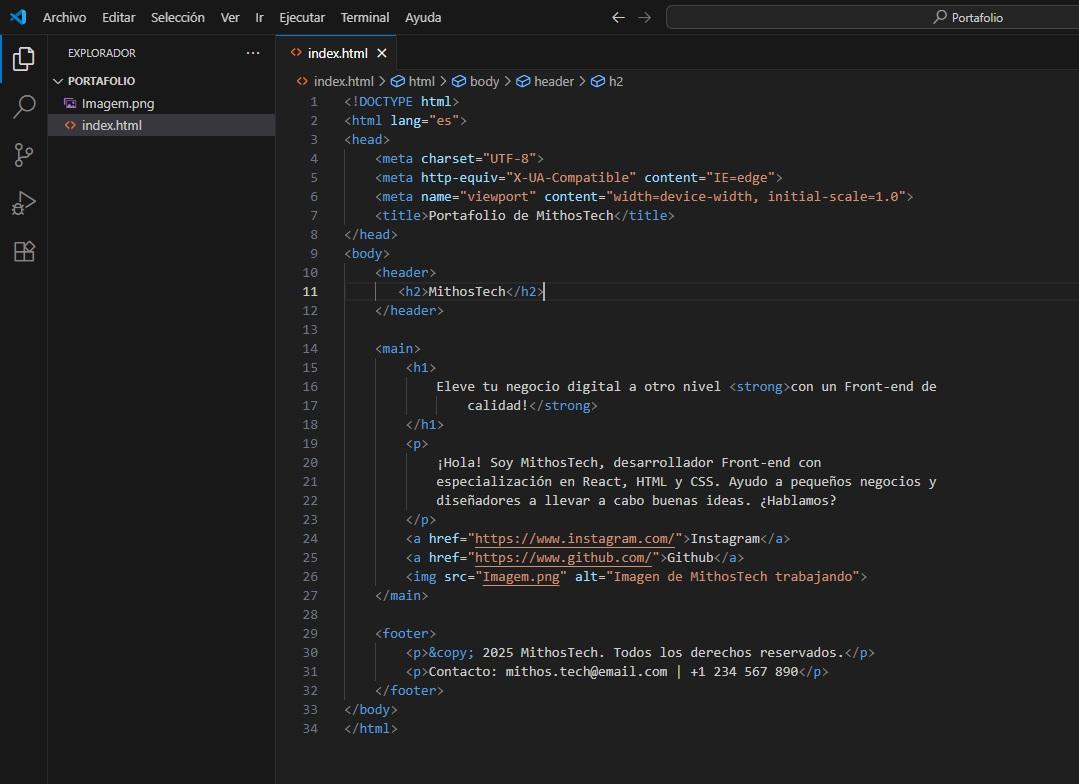Click the 'EXPLORADOR' panel title
The image size is (1079, 784).
click(102, 53)
